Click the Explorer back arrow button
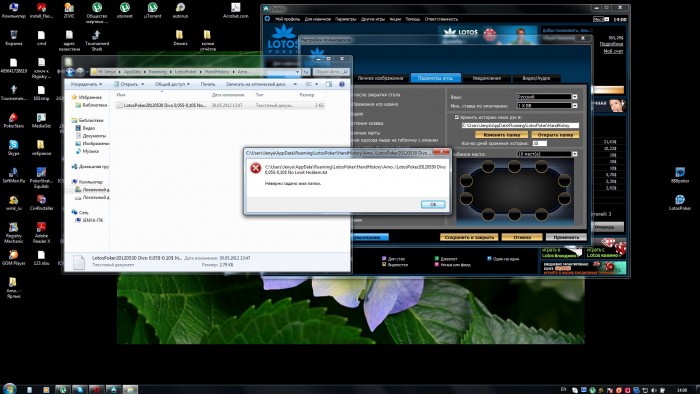 click(x=70, y=72)
